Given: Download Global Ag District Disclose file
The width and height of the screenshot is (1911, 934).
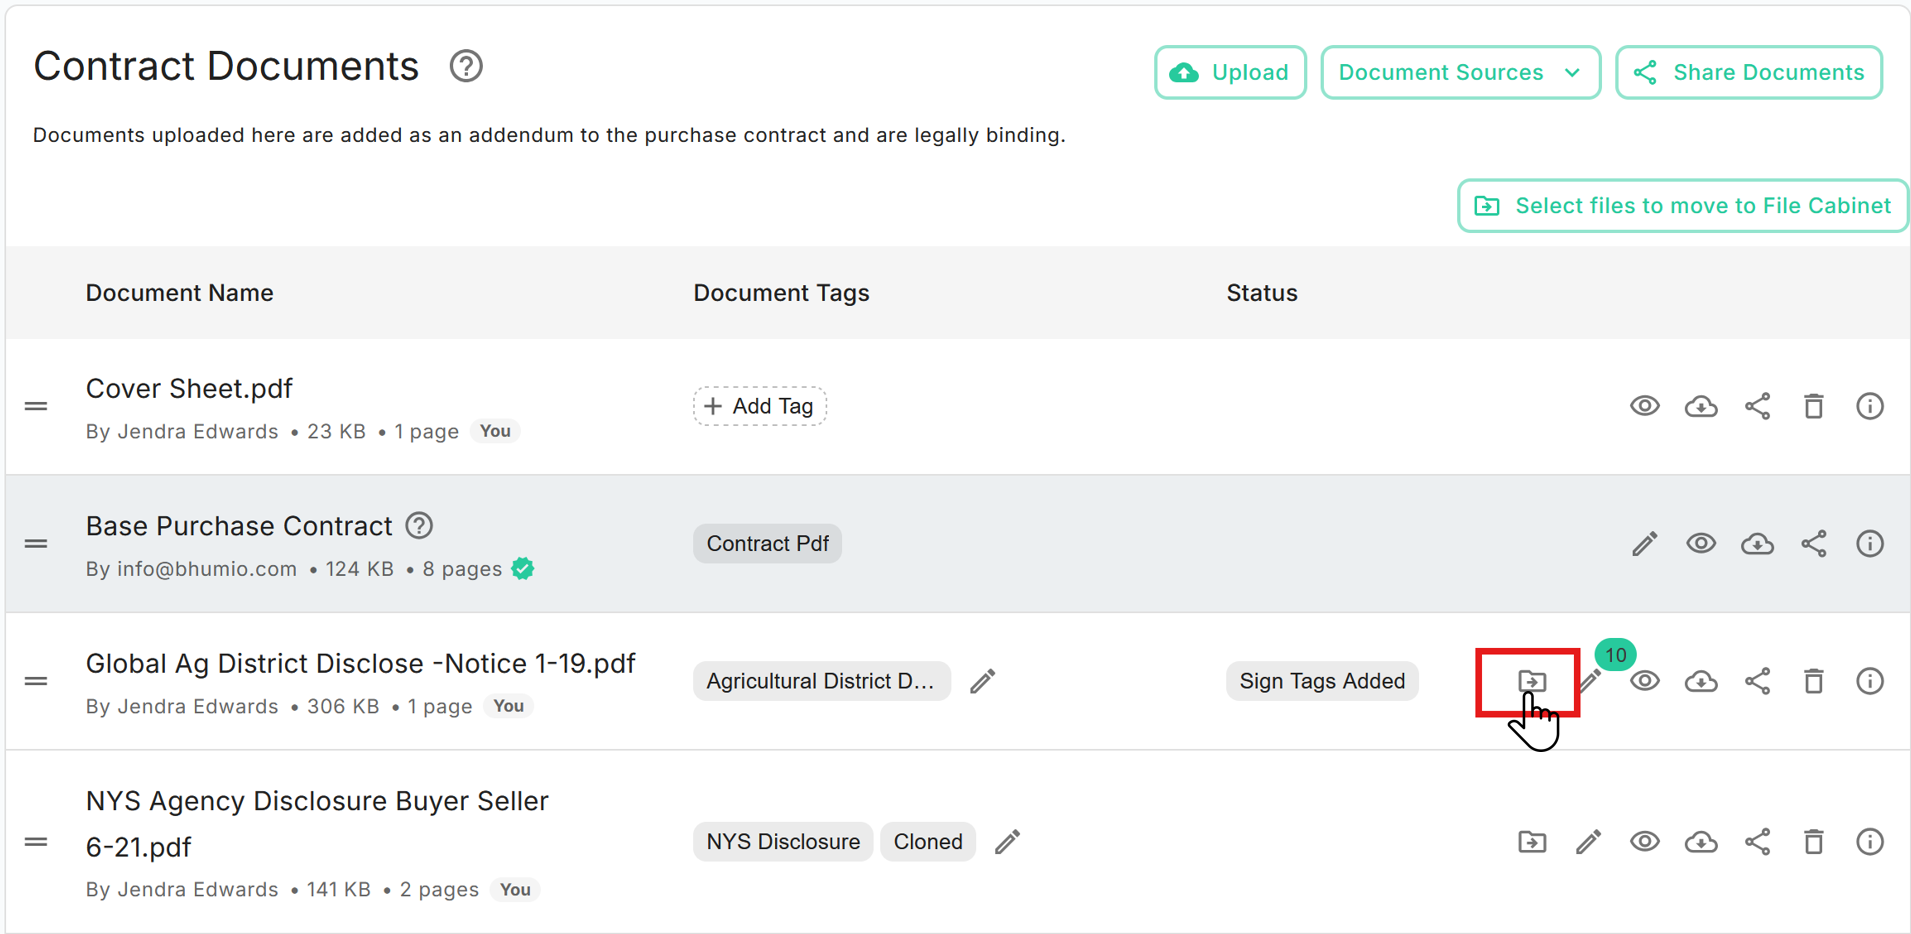Looking at the screenshot, I should tap(1701, 681).
